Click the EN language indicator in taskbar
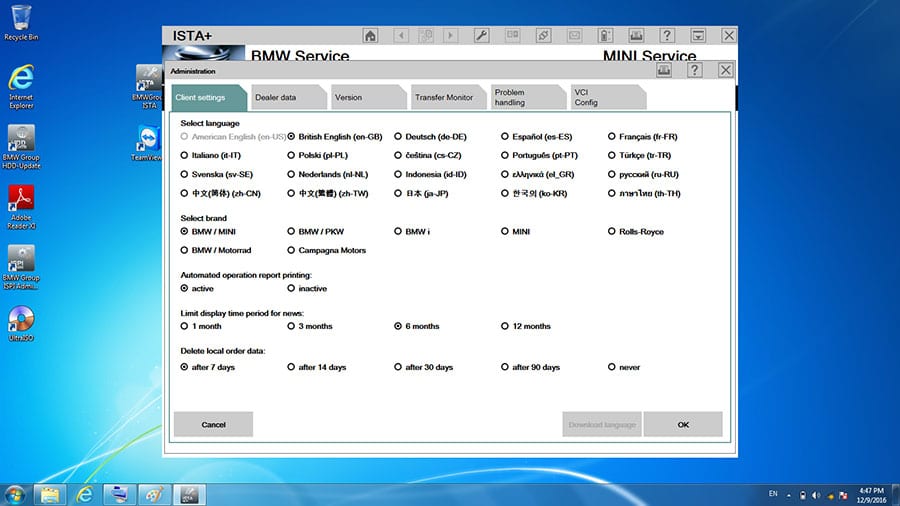 point(773,494)
